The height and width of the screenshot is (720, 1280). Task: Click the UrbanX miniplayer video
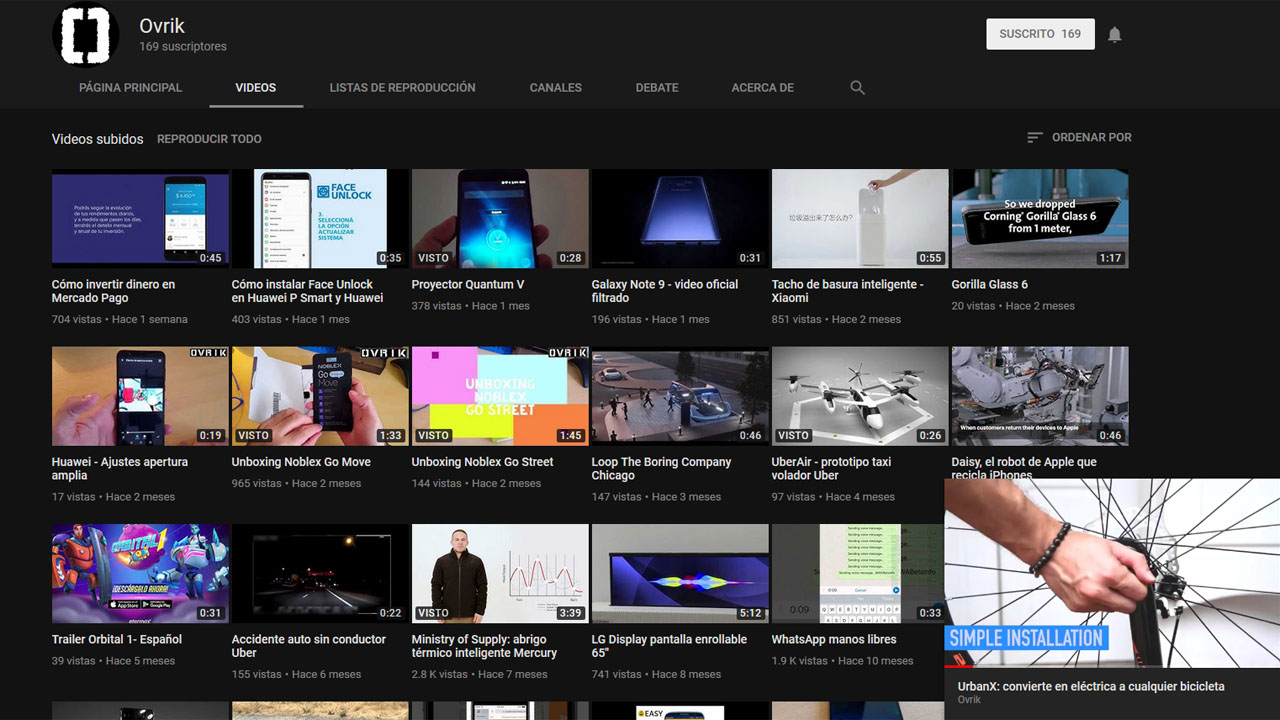1112,573
